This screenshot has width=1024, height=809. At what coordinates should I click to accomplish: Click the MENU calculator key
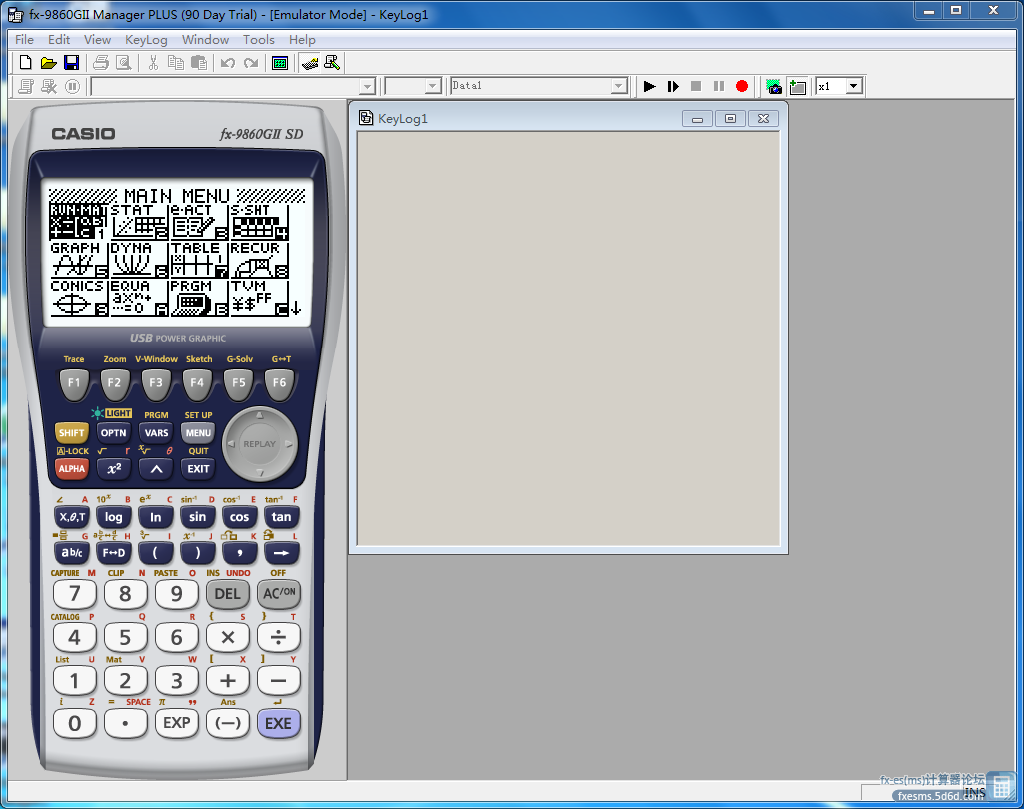[199, 432]
